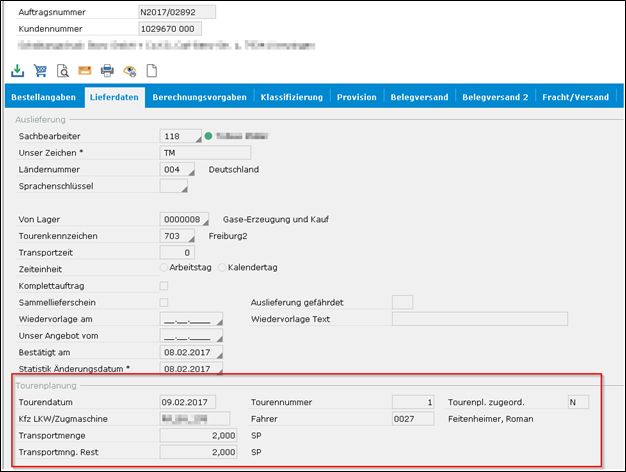This screenshot has height=472, width=626.
Task: Tick the Sammellieferschein checkbox
Action: [165, 302]
